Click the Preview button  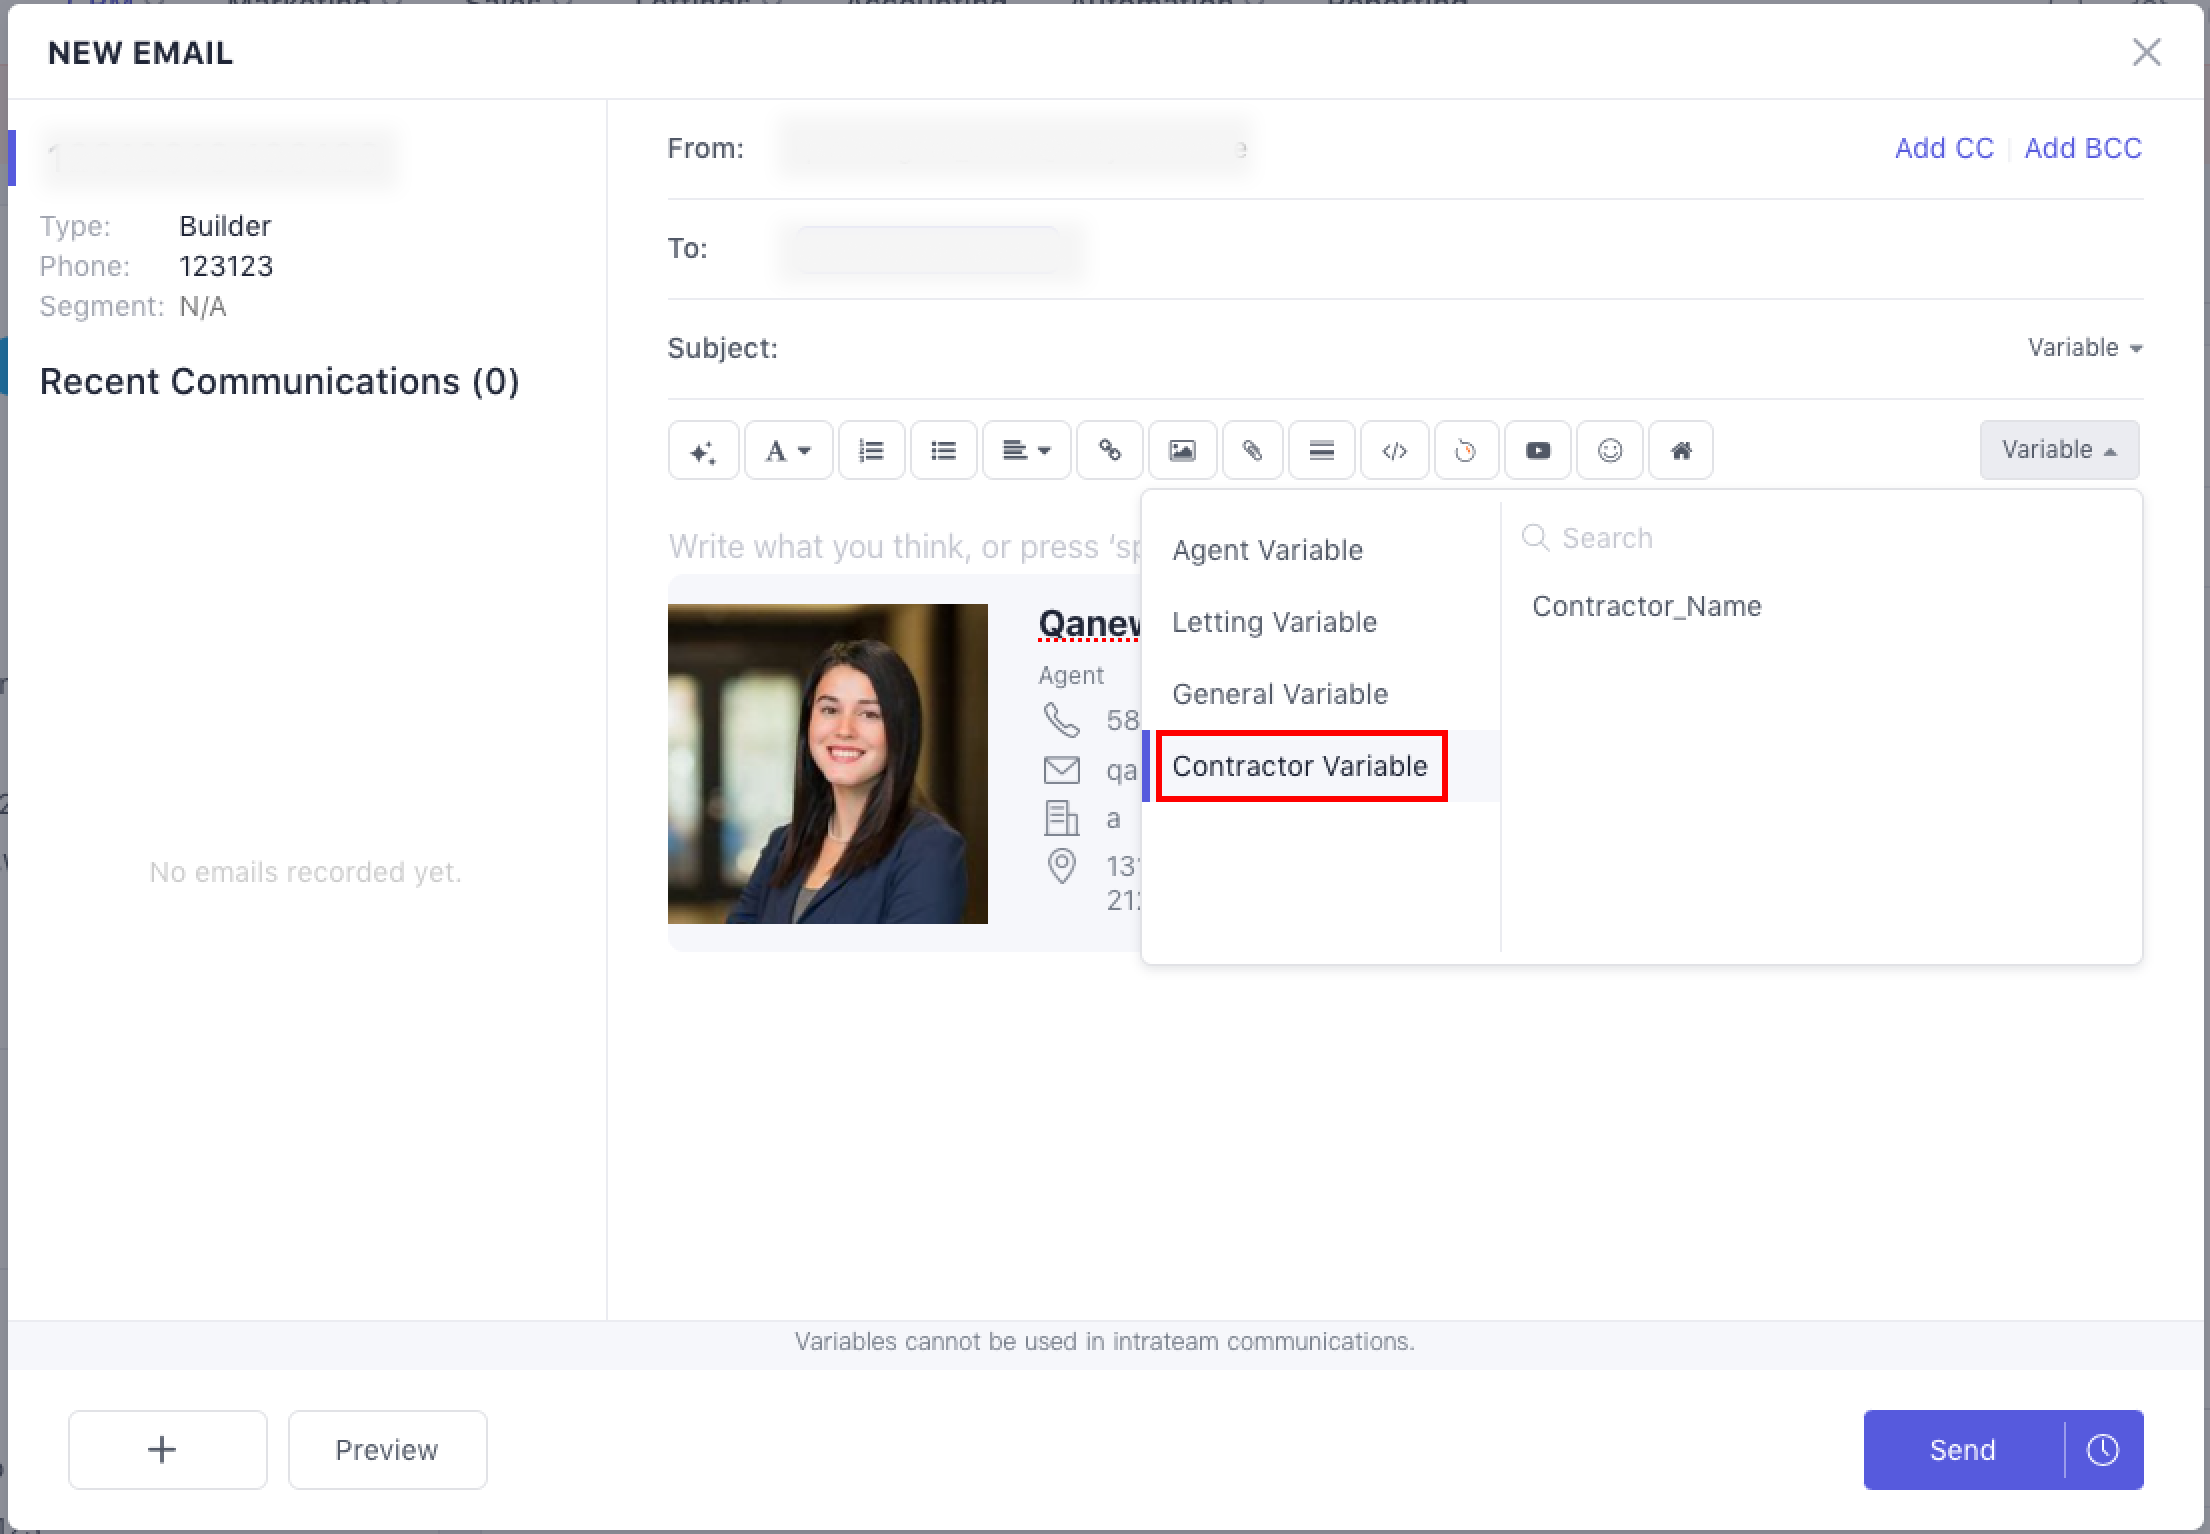pyautogui.click(x=387, y=1450)
